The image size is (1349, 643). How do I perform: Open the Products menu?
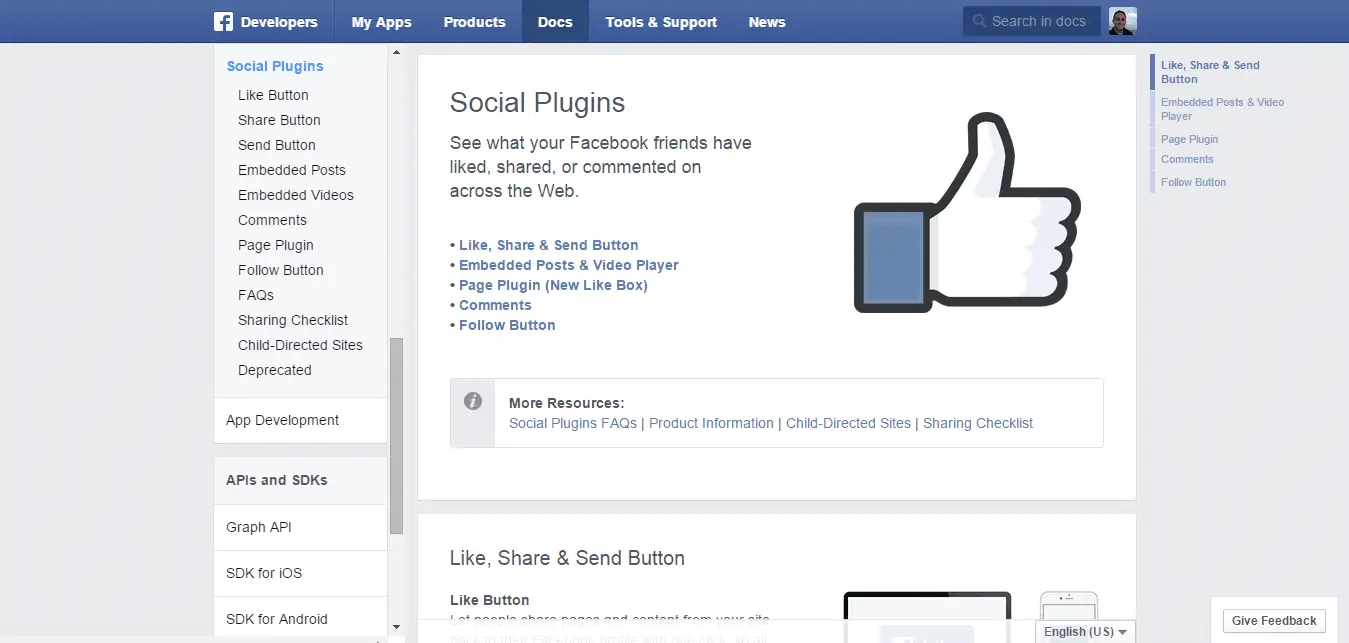pyautogui.click(x=474, y=22)
